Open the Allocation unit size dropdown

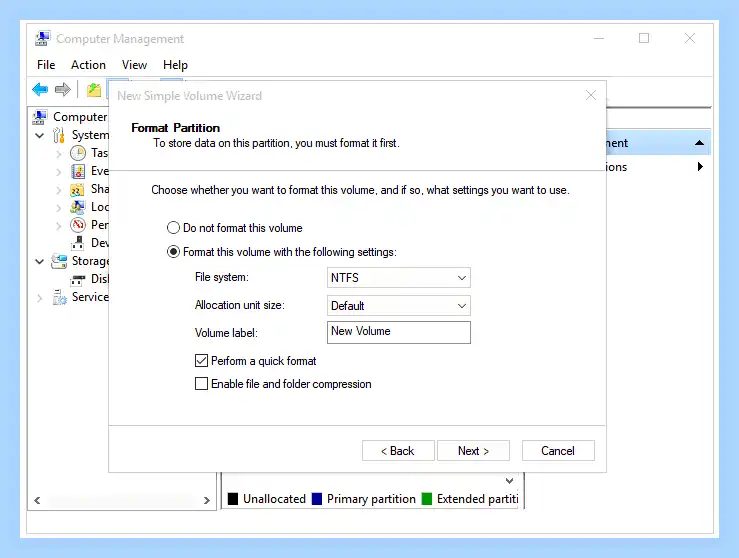(x=399, y=306)
